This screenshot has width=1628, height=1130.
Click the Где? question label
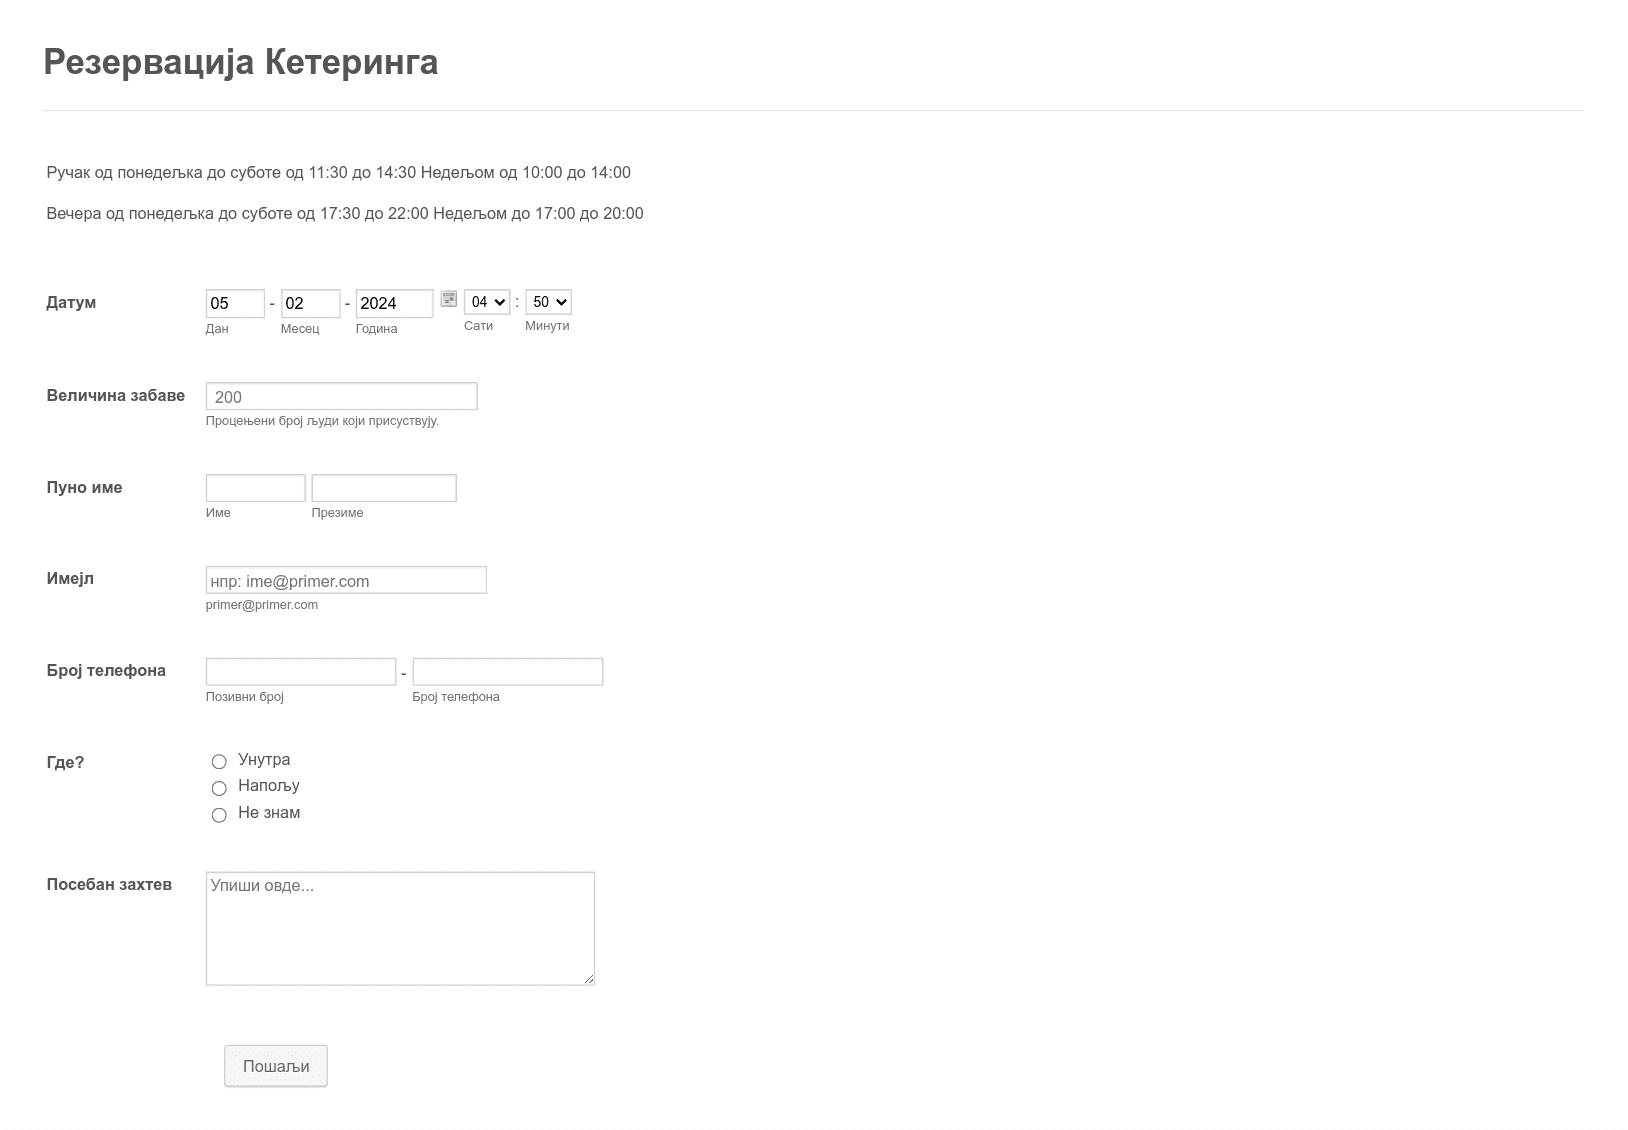tap(65, 763)
